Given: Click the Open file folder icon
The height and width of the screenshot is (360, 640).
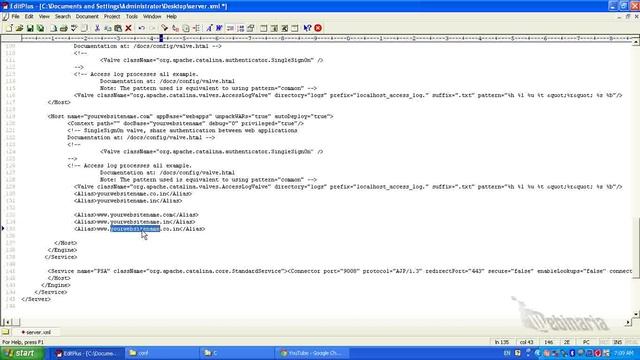Looking at the screenshot, I should (19, 28).
